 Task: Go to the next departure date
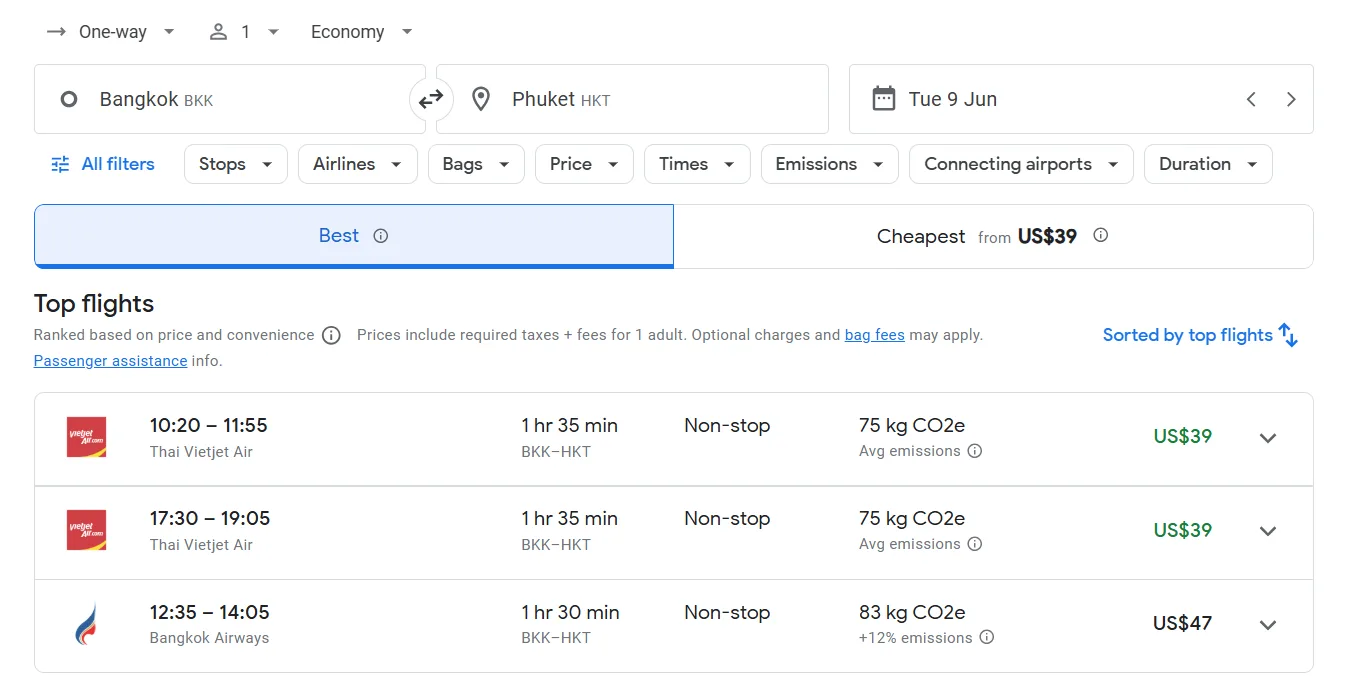click(x=1291, y=99)
